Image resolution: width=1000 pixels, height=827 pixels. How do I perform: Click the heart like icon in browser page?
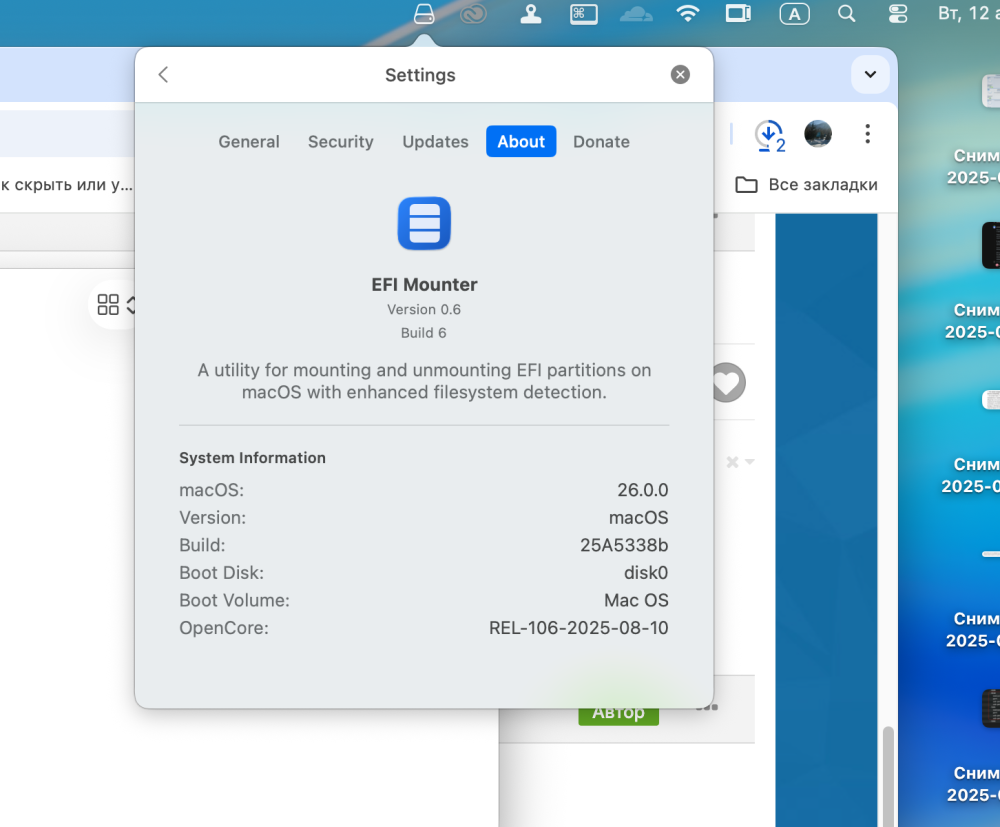tap(728, 383)
